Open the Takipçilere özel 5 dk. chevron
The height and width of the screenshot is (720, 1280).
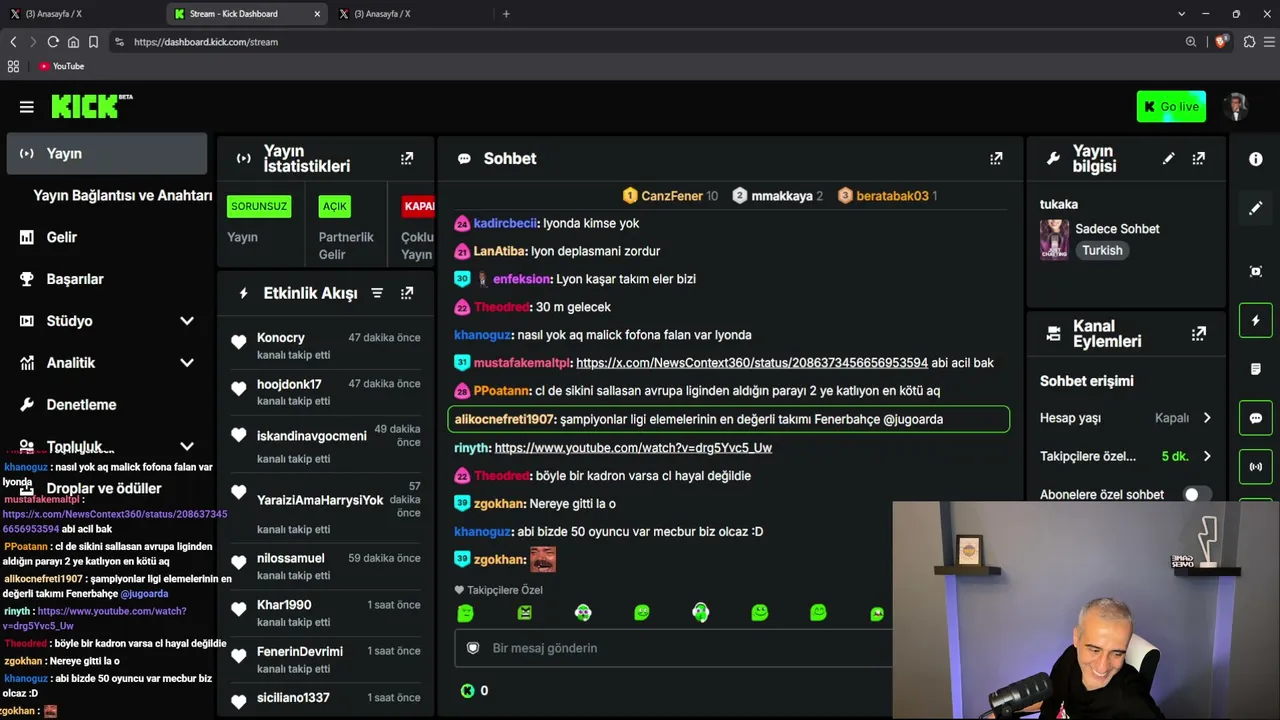click(x=1207, y=456)
